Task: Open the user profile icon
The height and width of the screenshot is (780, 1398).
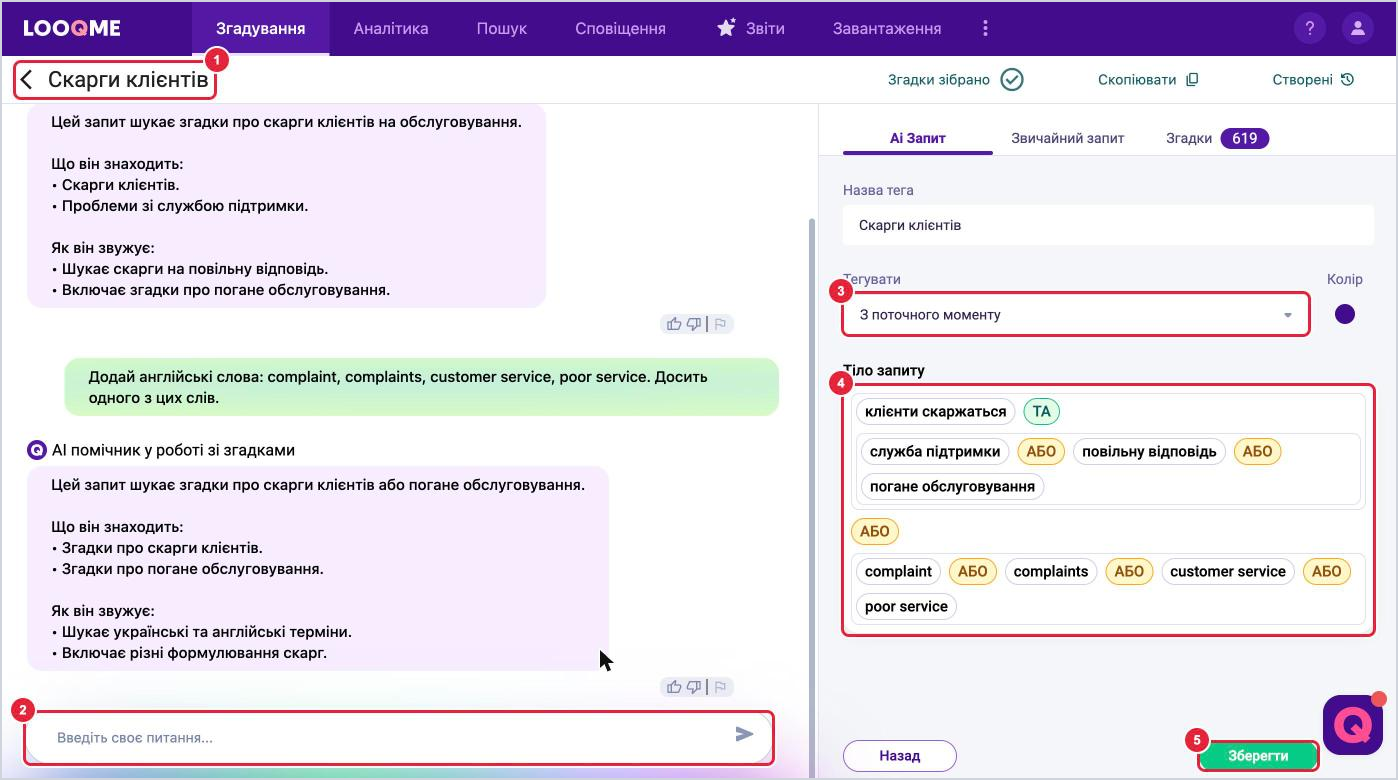Action: tap(1357, 28)
